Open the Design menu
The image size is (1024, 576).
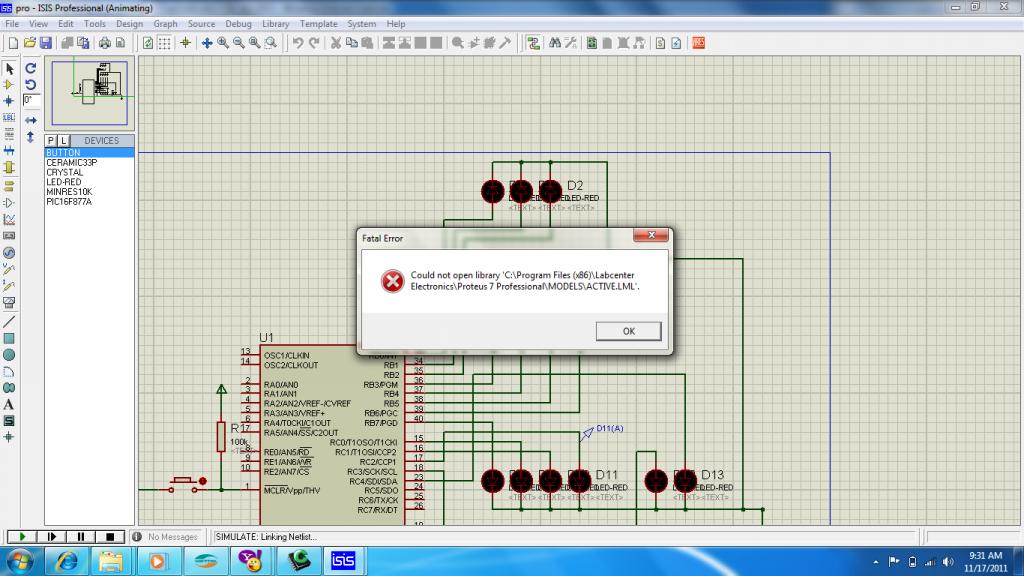(129, 24)
